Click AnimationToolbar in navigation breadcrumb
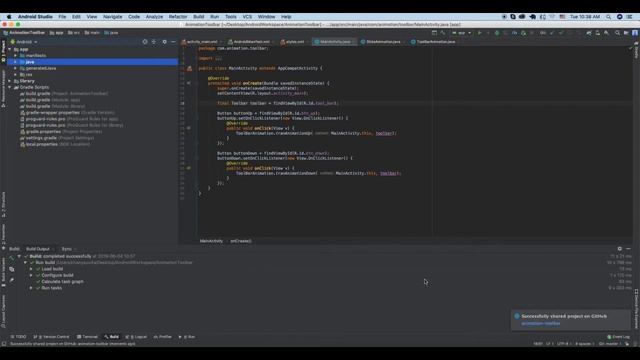This screenshot has height=360, width=640. [x=24, y=33]
